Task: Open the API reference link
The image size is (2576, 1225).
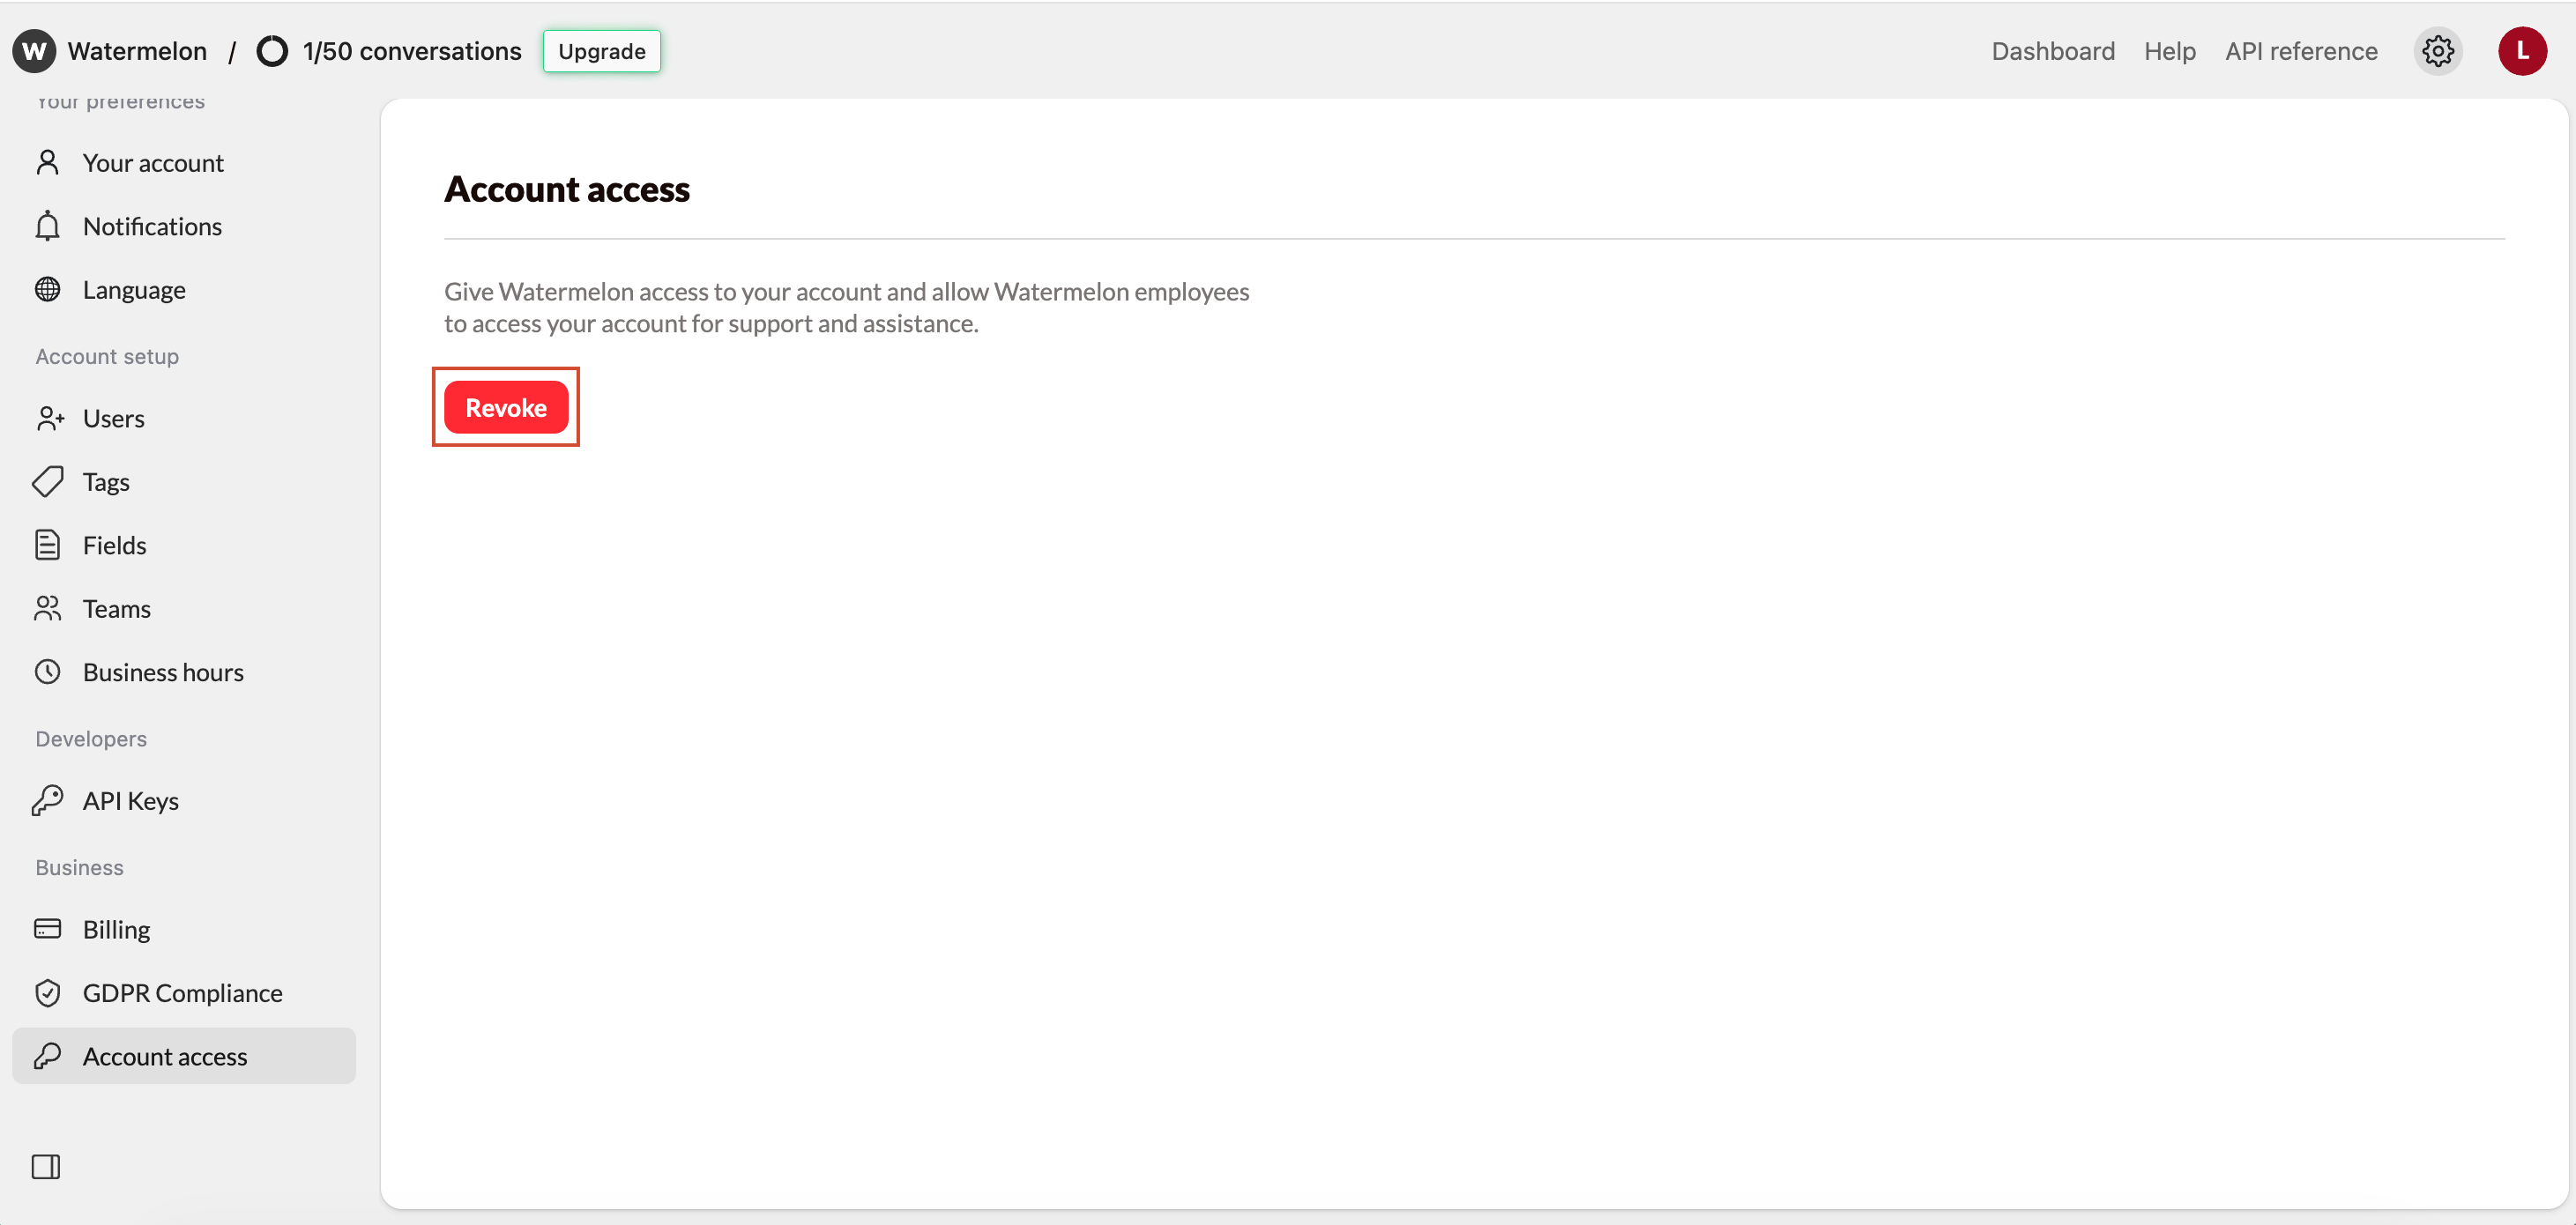Action: [2301, 51]
